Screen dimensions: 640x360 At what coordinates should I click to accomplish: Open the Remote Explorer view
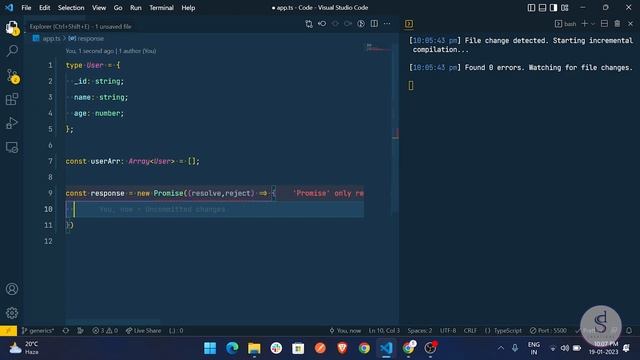click(12, 147)
